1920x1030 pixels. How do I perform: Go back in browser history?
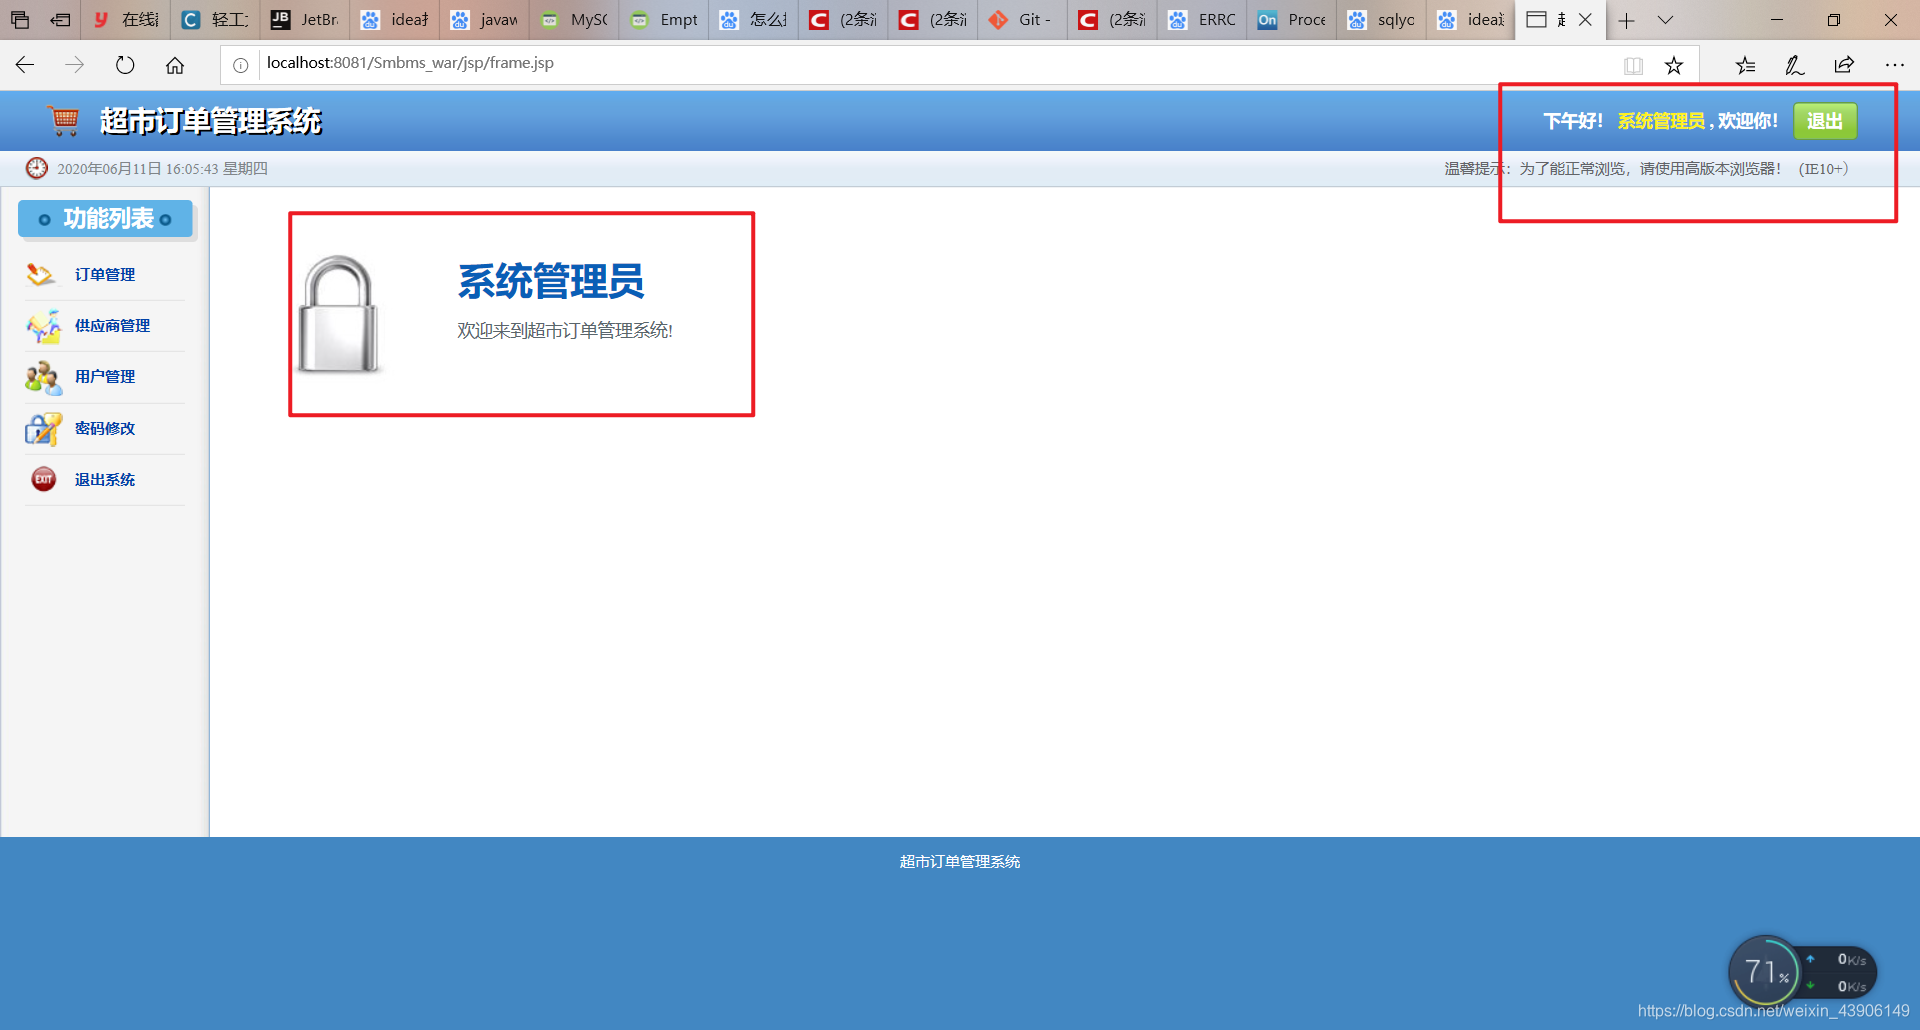pos(25,65)
